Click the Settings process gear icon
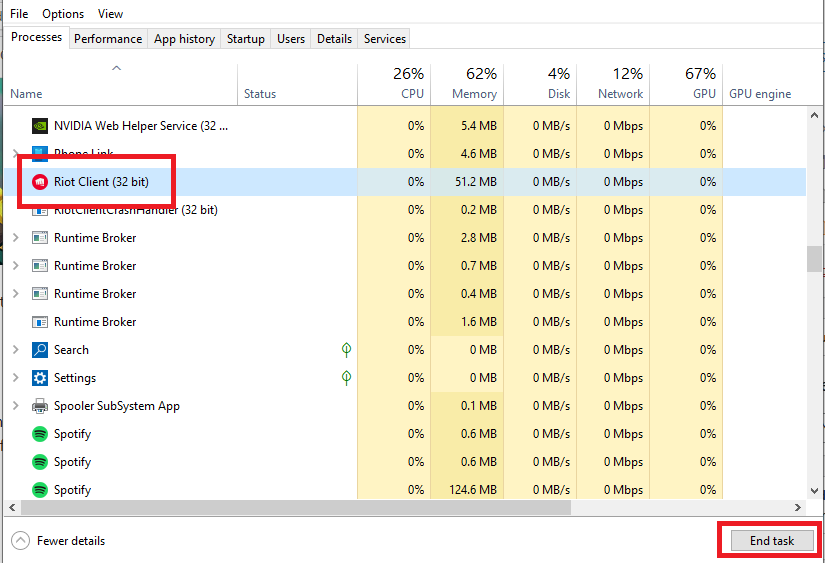The height and width of the screenshot is (563, 825). pyautogui.click(x=40, y=378)
